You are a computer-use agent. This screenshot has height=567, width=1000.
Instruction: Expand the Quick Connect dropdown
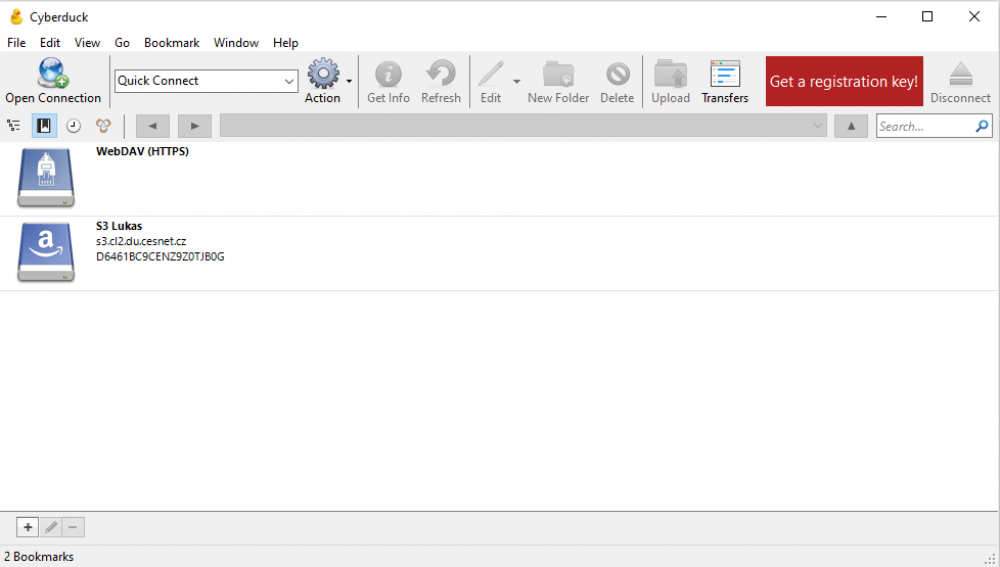289,81
